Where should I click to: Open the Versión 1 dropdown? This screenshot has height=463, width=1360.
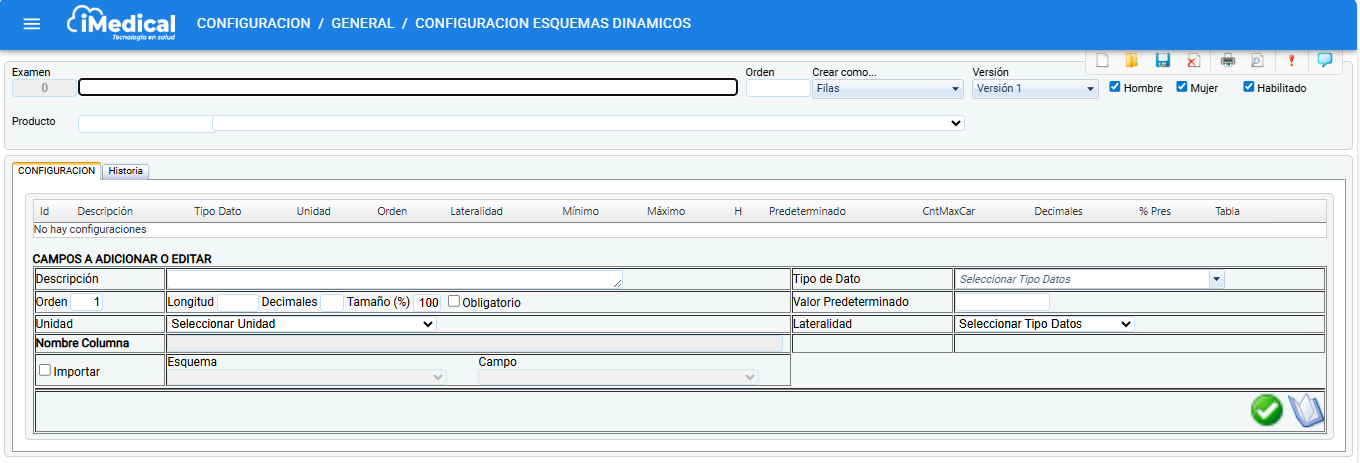[x=1035, y=88]
